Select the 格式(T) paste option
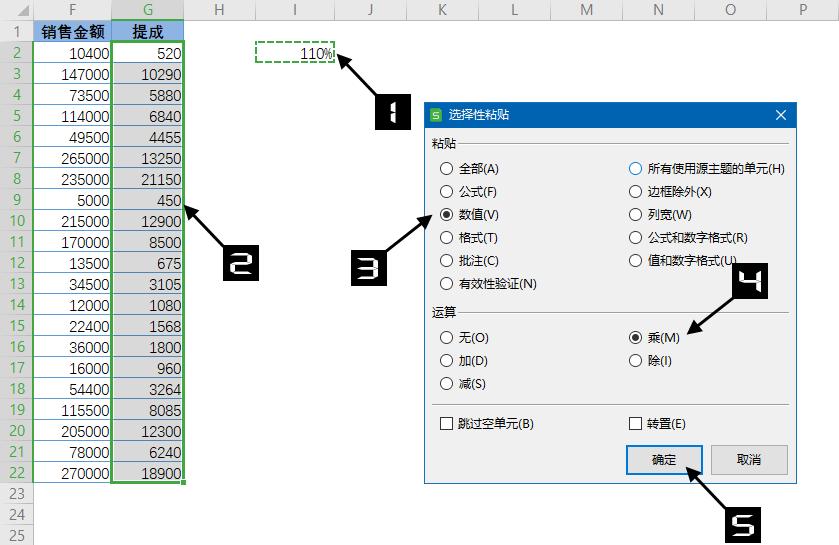 pyautogui.click(x=469, y=237)
